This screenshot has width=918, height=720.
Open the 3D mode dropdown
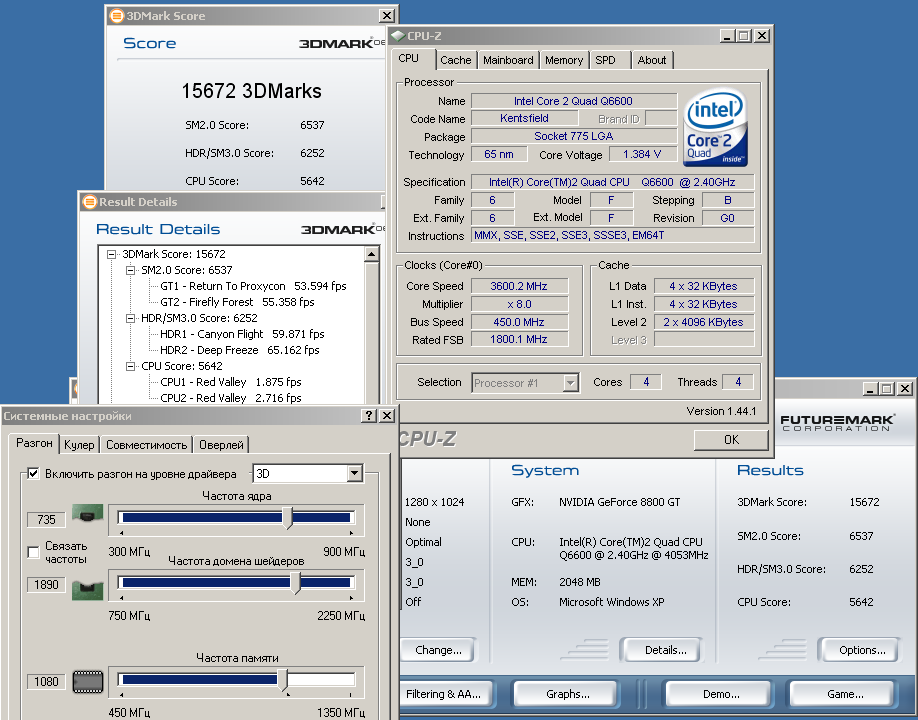coord(354,474)
